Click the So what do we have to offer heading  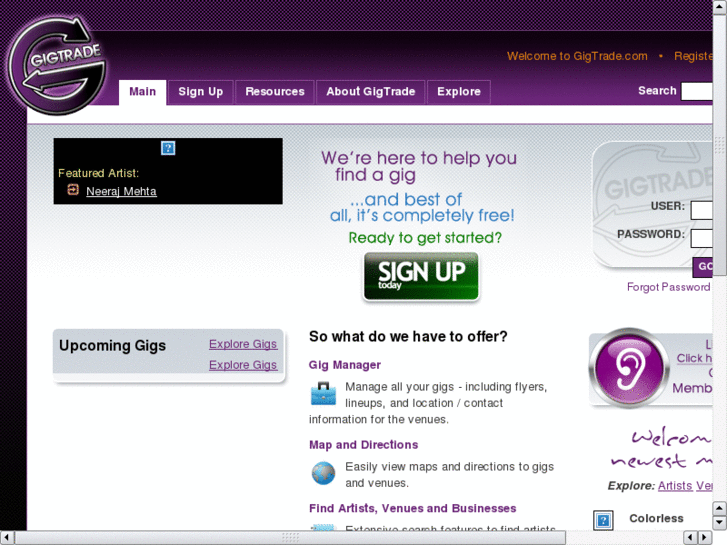point(408,336)
